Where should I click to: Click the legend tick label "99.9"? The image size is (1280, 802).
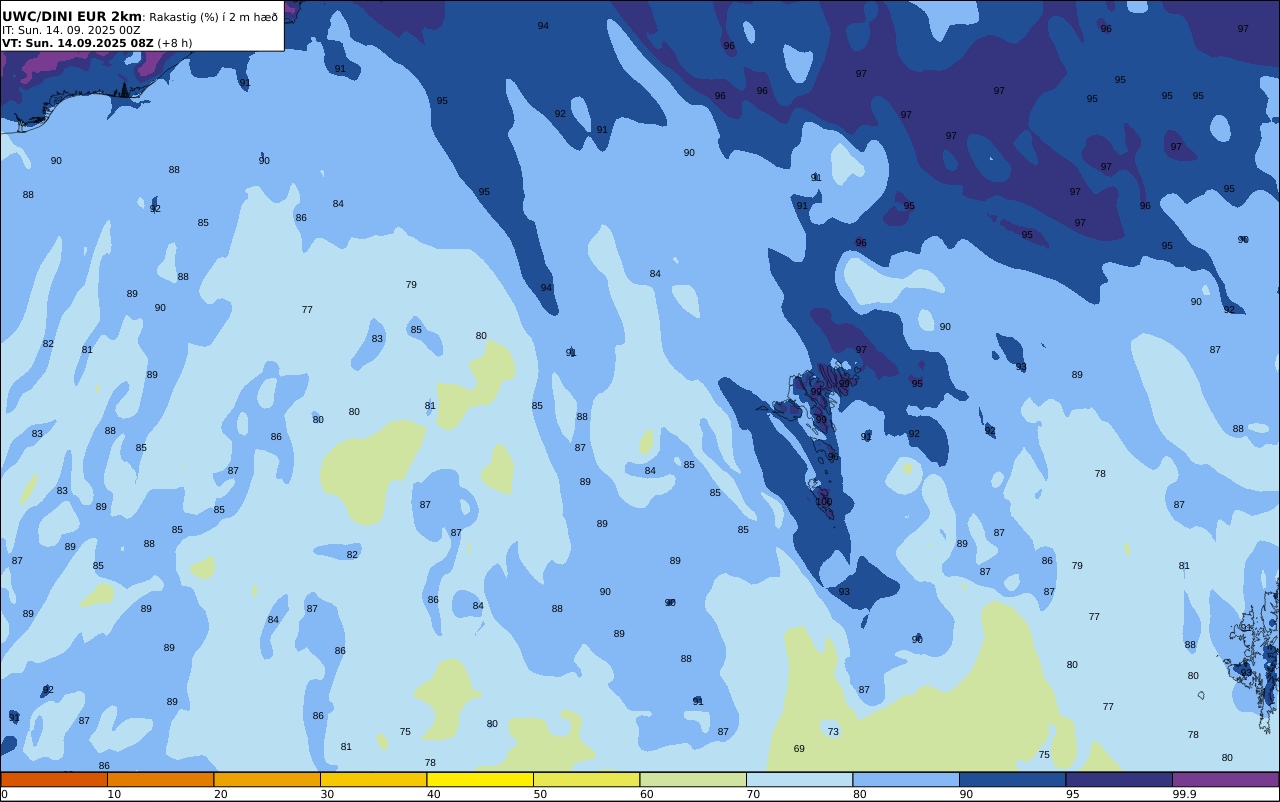[1184, 794]
